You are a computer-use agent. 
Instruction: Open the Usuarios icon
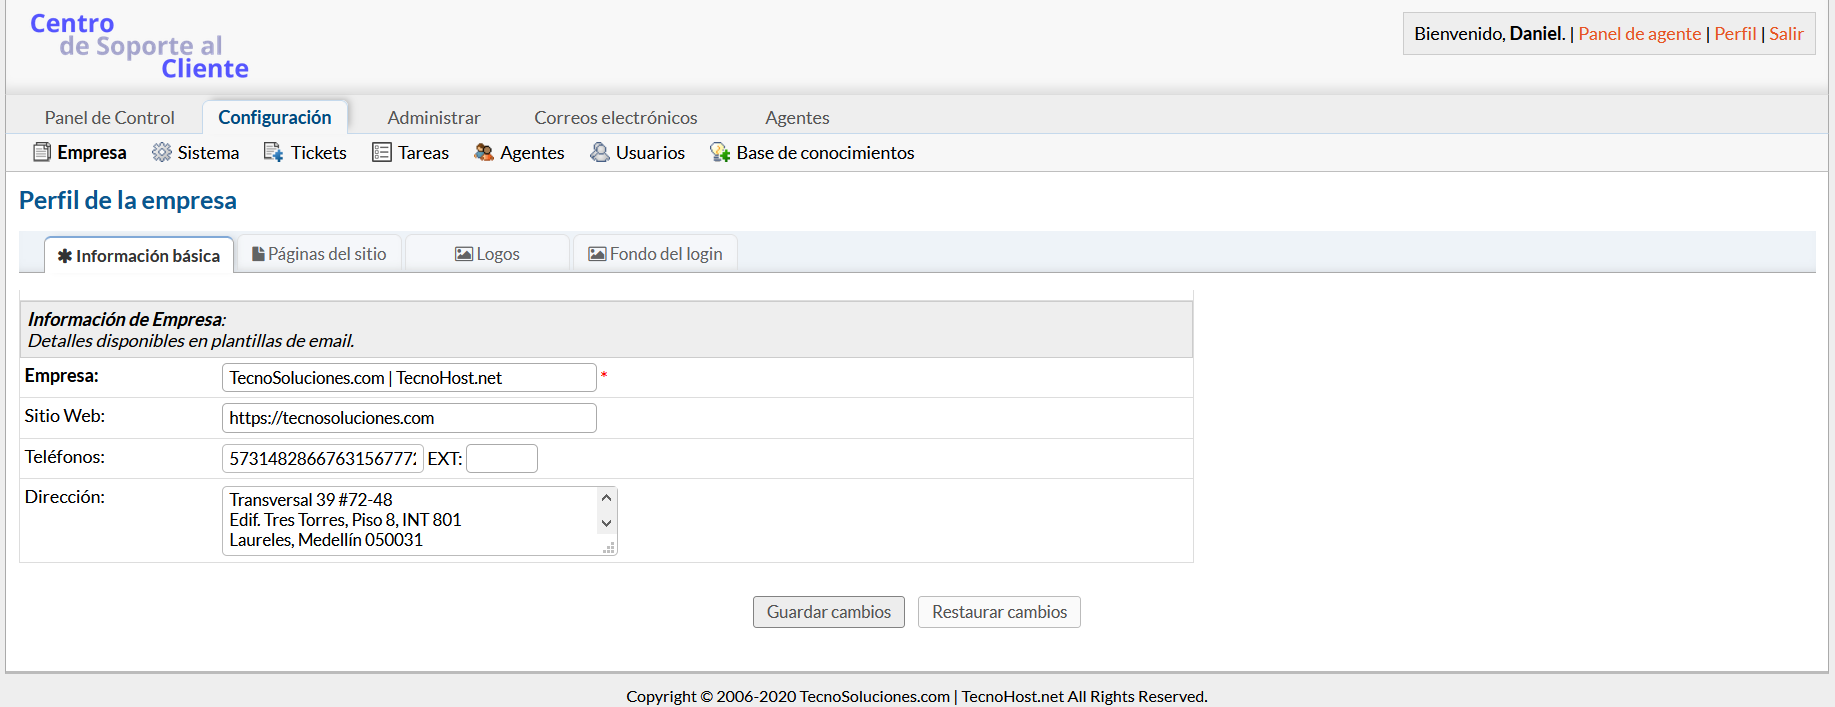click(x=599, y=152)
